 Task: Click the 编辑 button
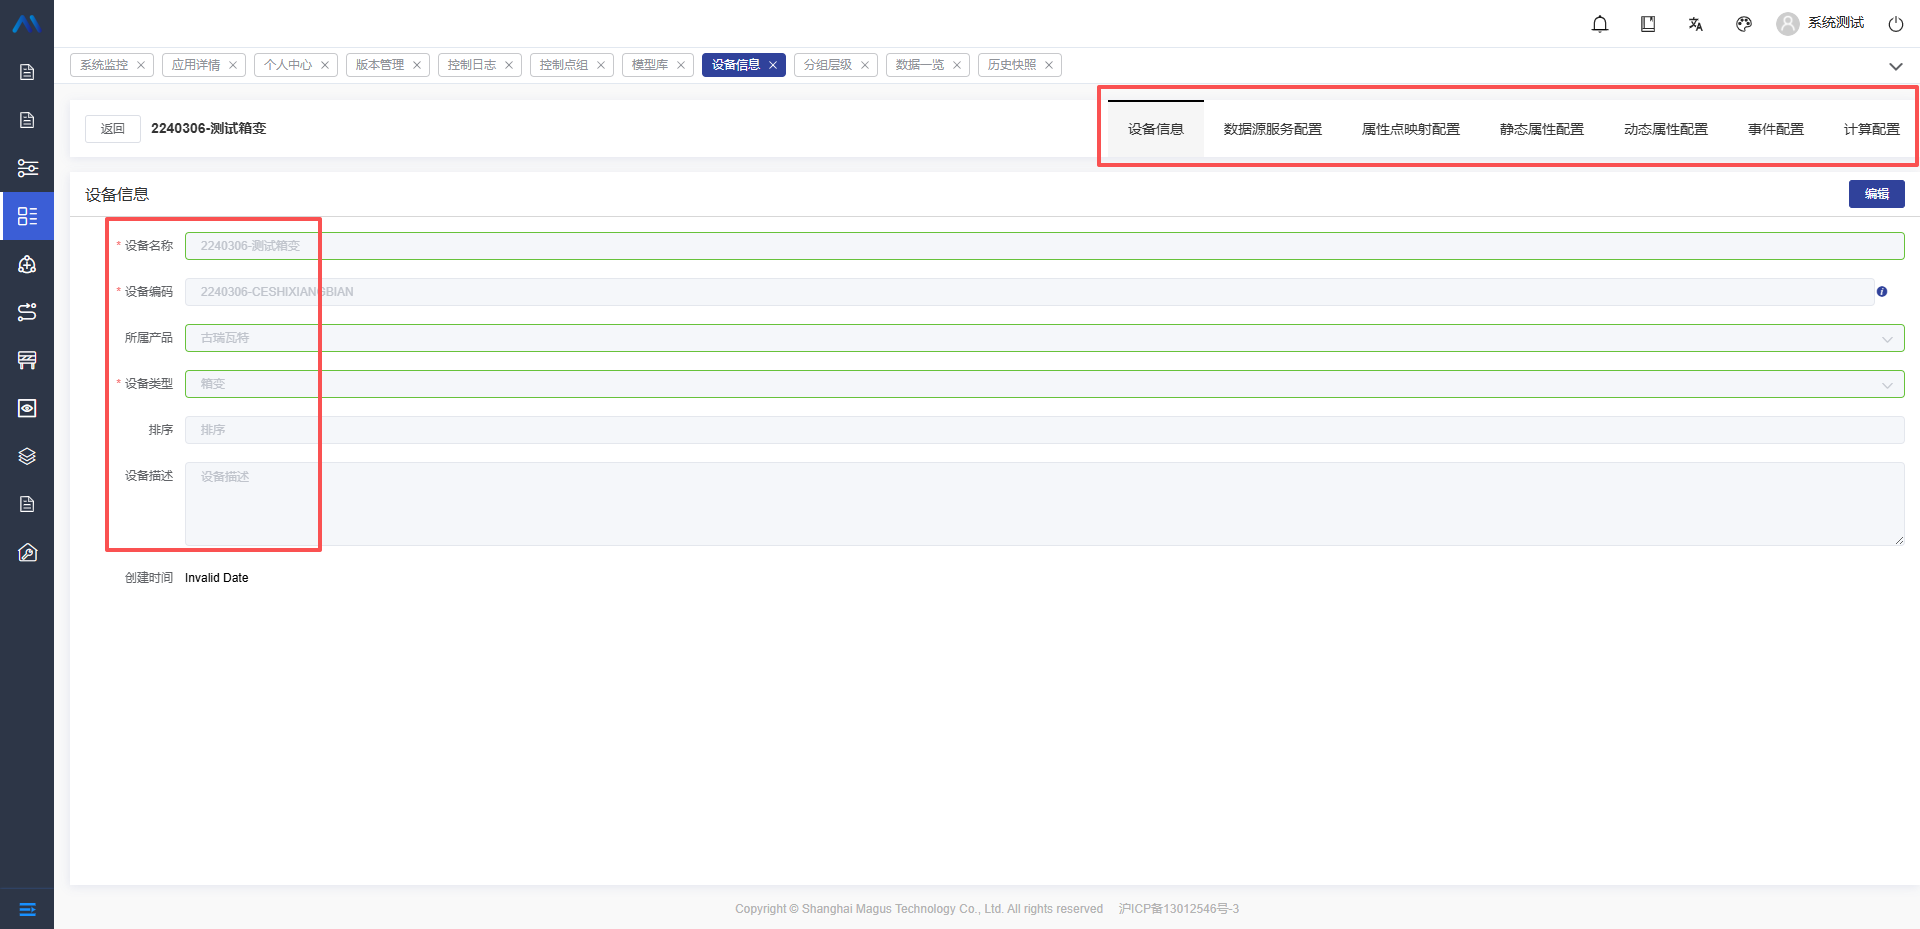point(1876,194)
